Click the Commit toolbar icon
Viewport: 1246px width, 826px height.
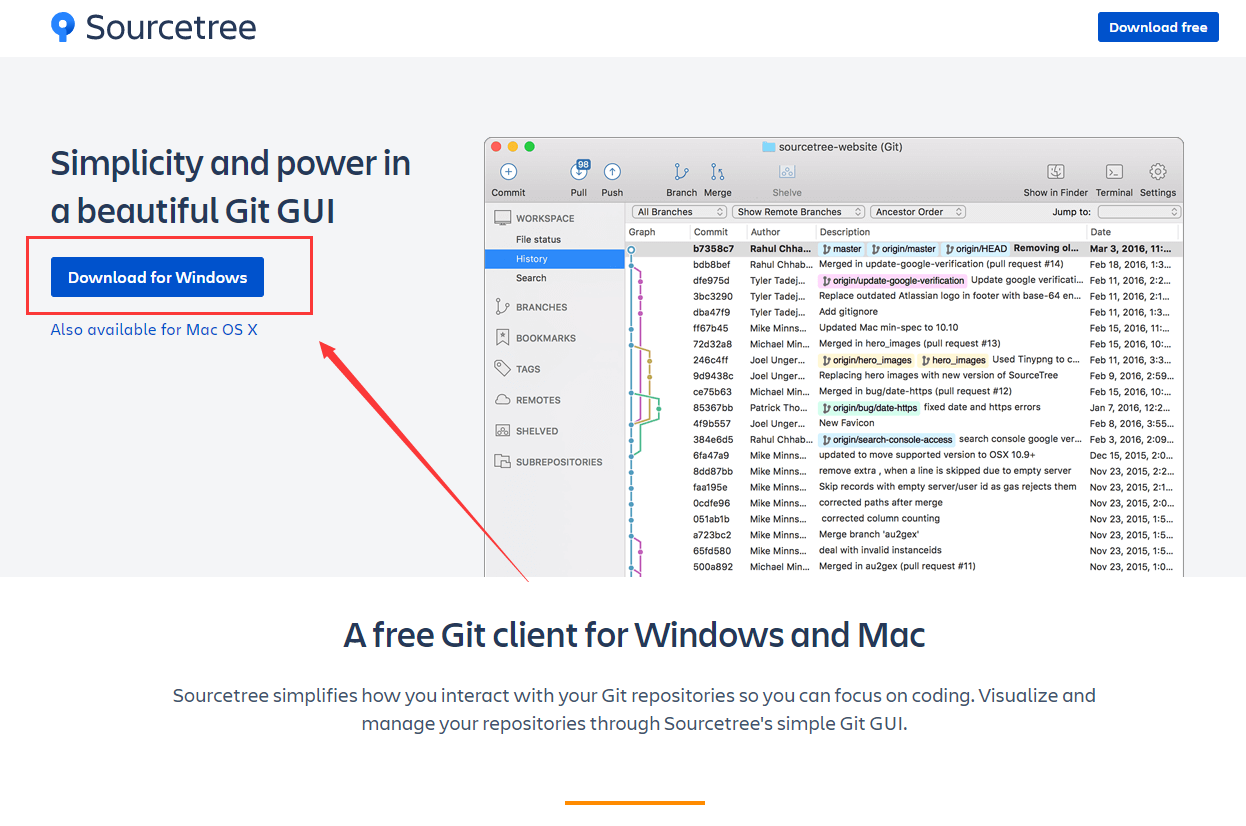[508, 172]
